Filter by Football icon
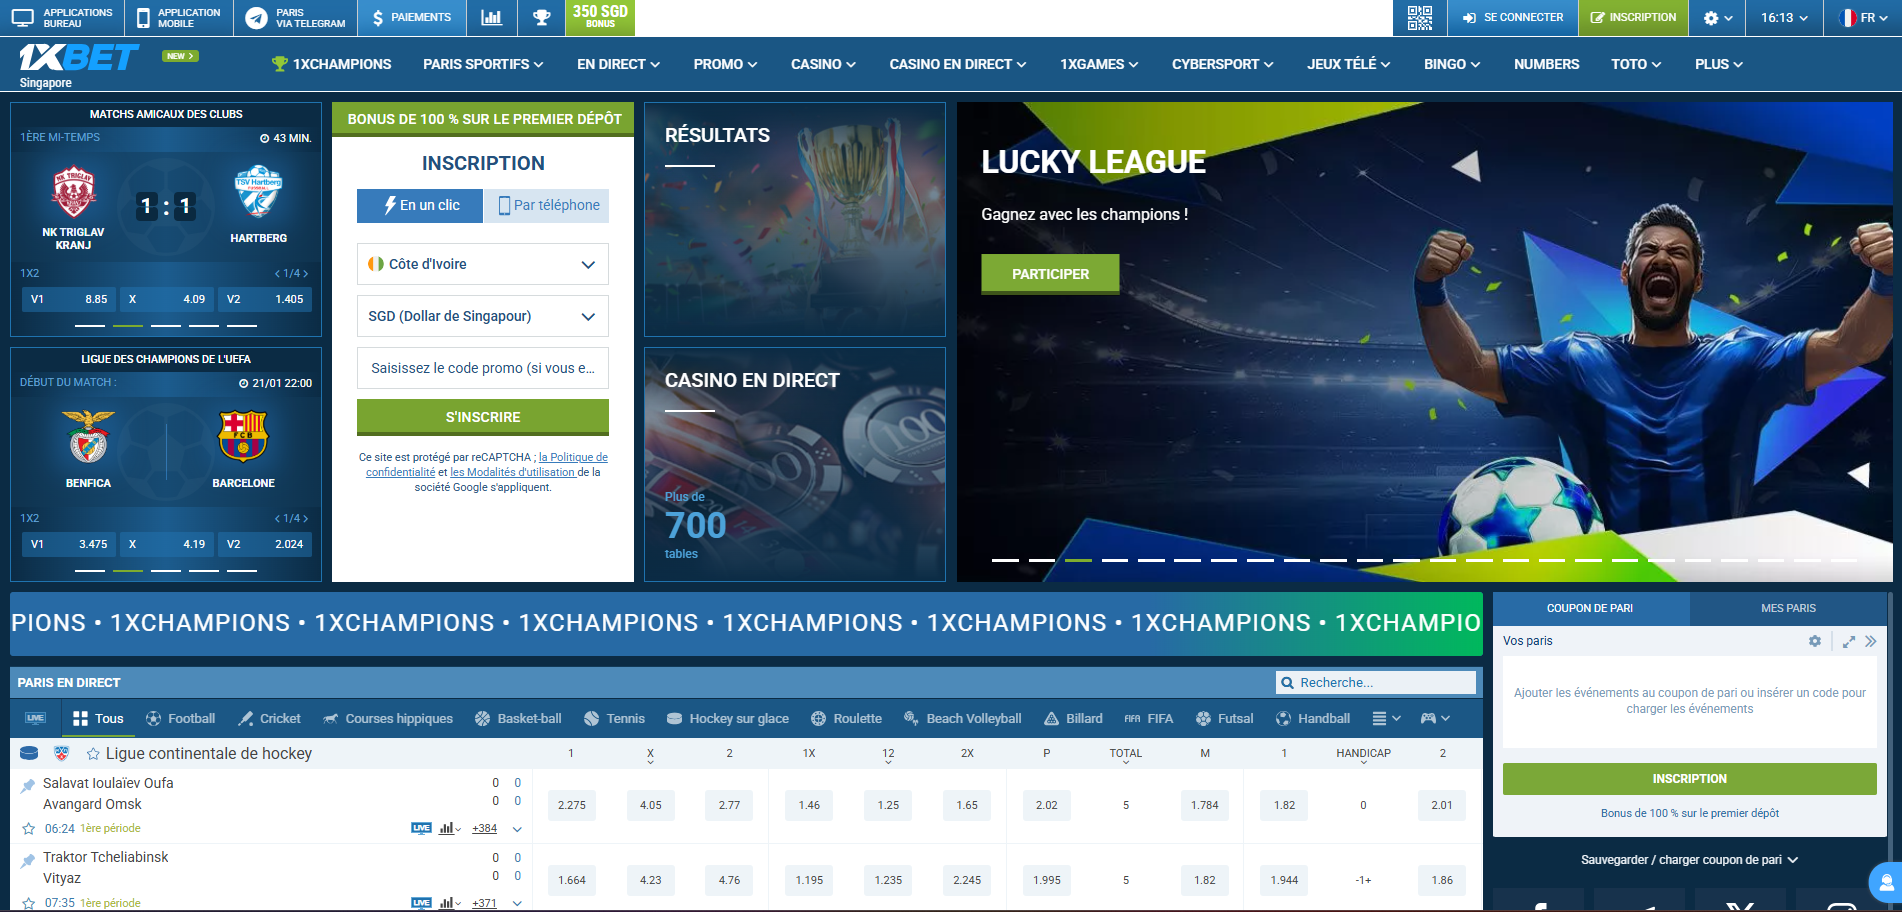 pyautogui.click(x=181, y=719)
